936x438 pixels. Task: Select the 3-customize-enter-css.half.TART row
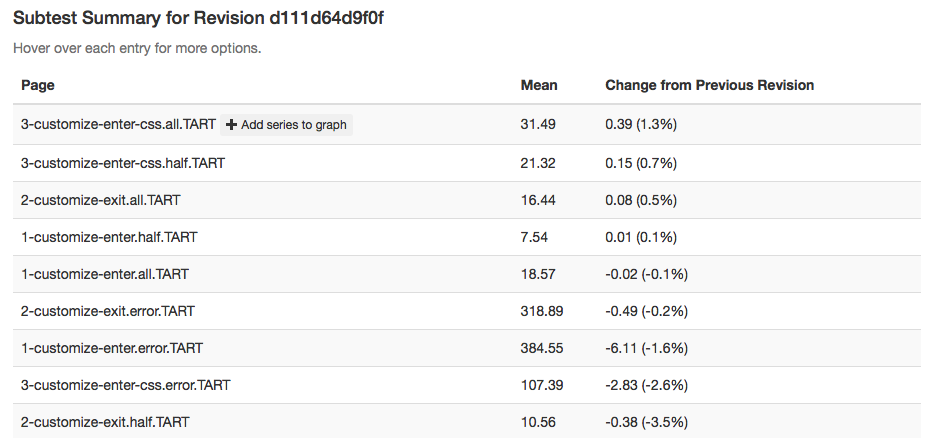(122, 163)
